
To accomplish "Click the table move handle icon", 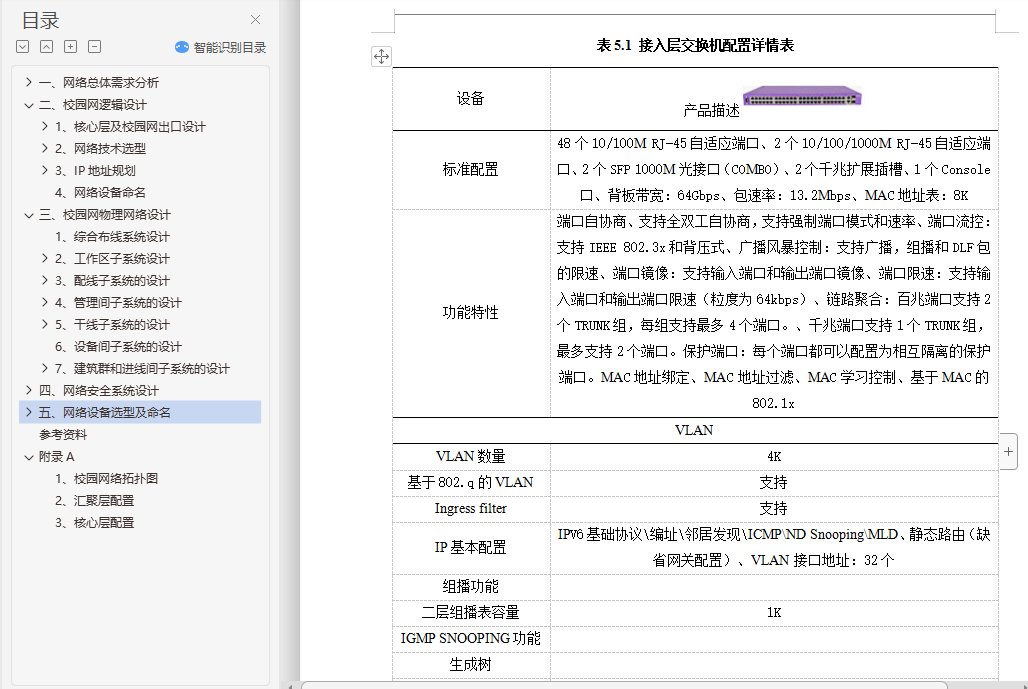I will 381,56.
